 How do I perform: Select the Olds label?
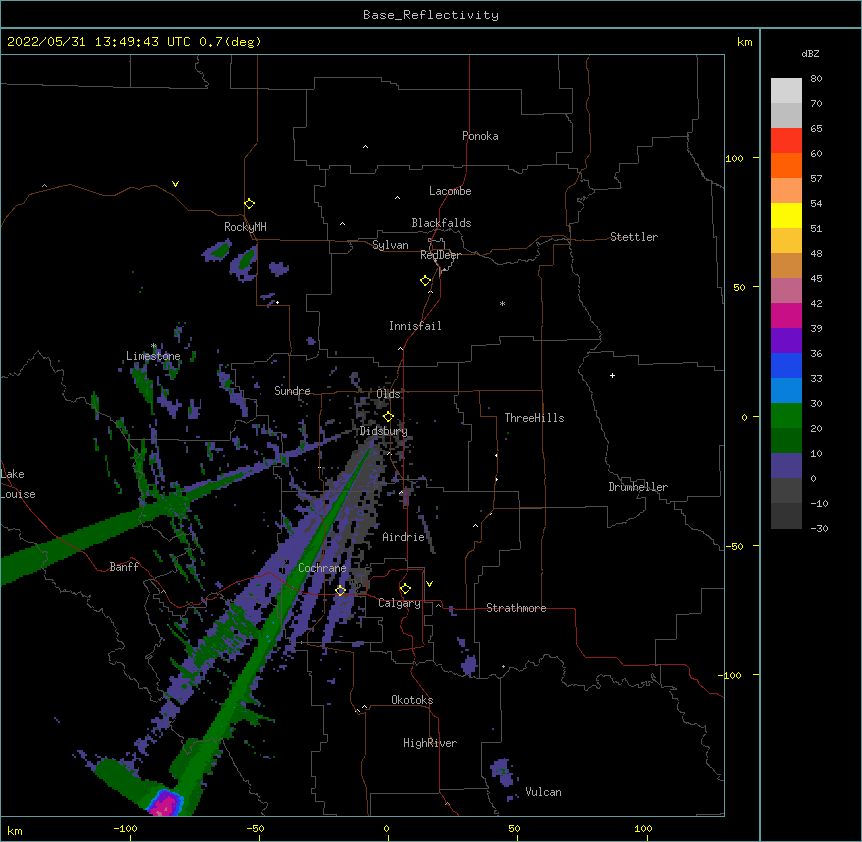click(388, 394)
